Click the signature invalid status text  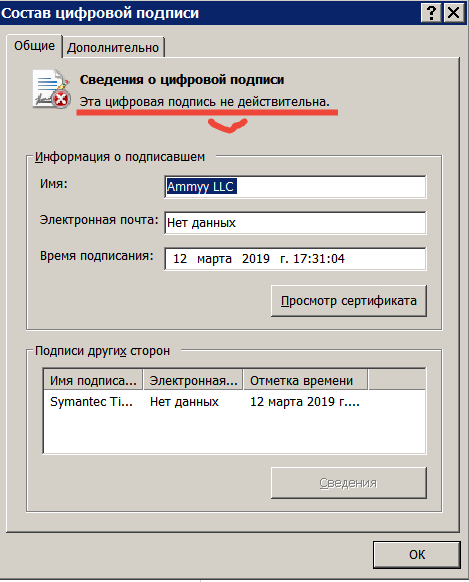[x=204, y=101]
